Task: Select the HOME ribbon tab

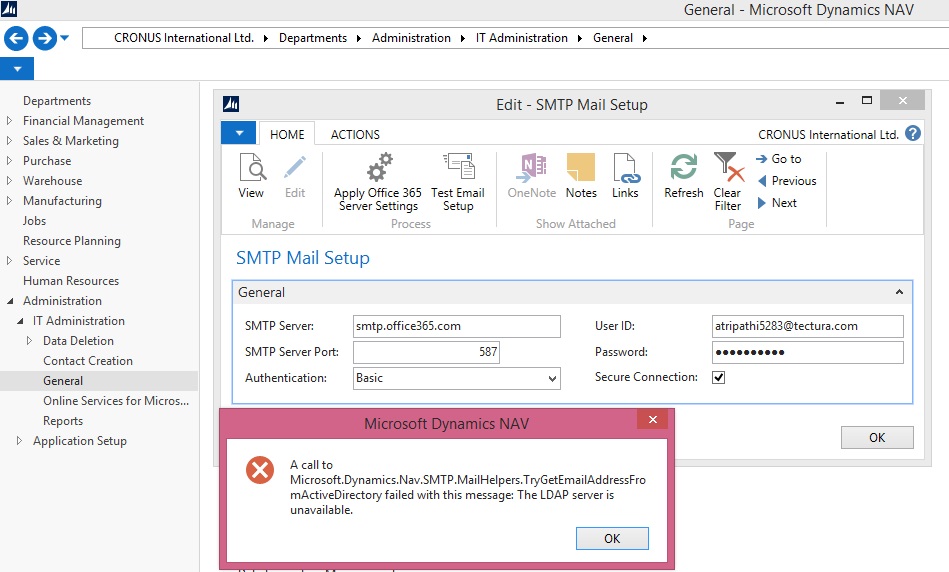Action: 287,134
